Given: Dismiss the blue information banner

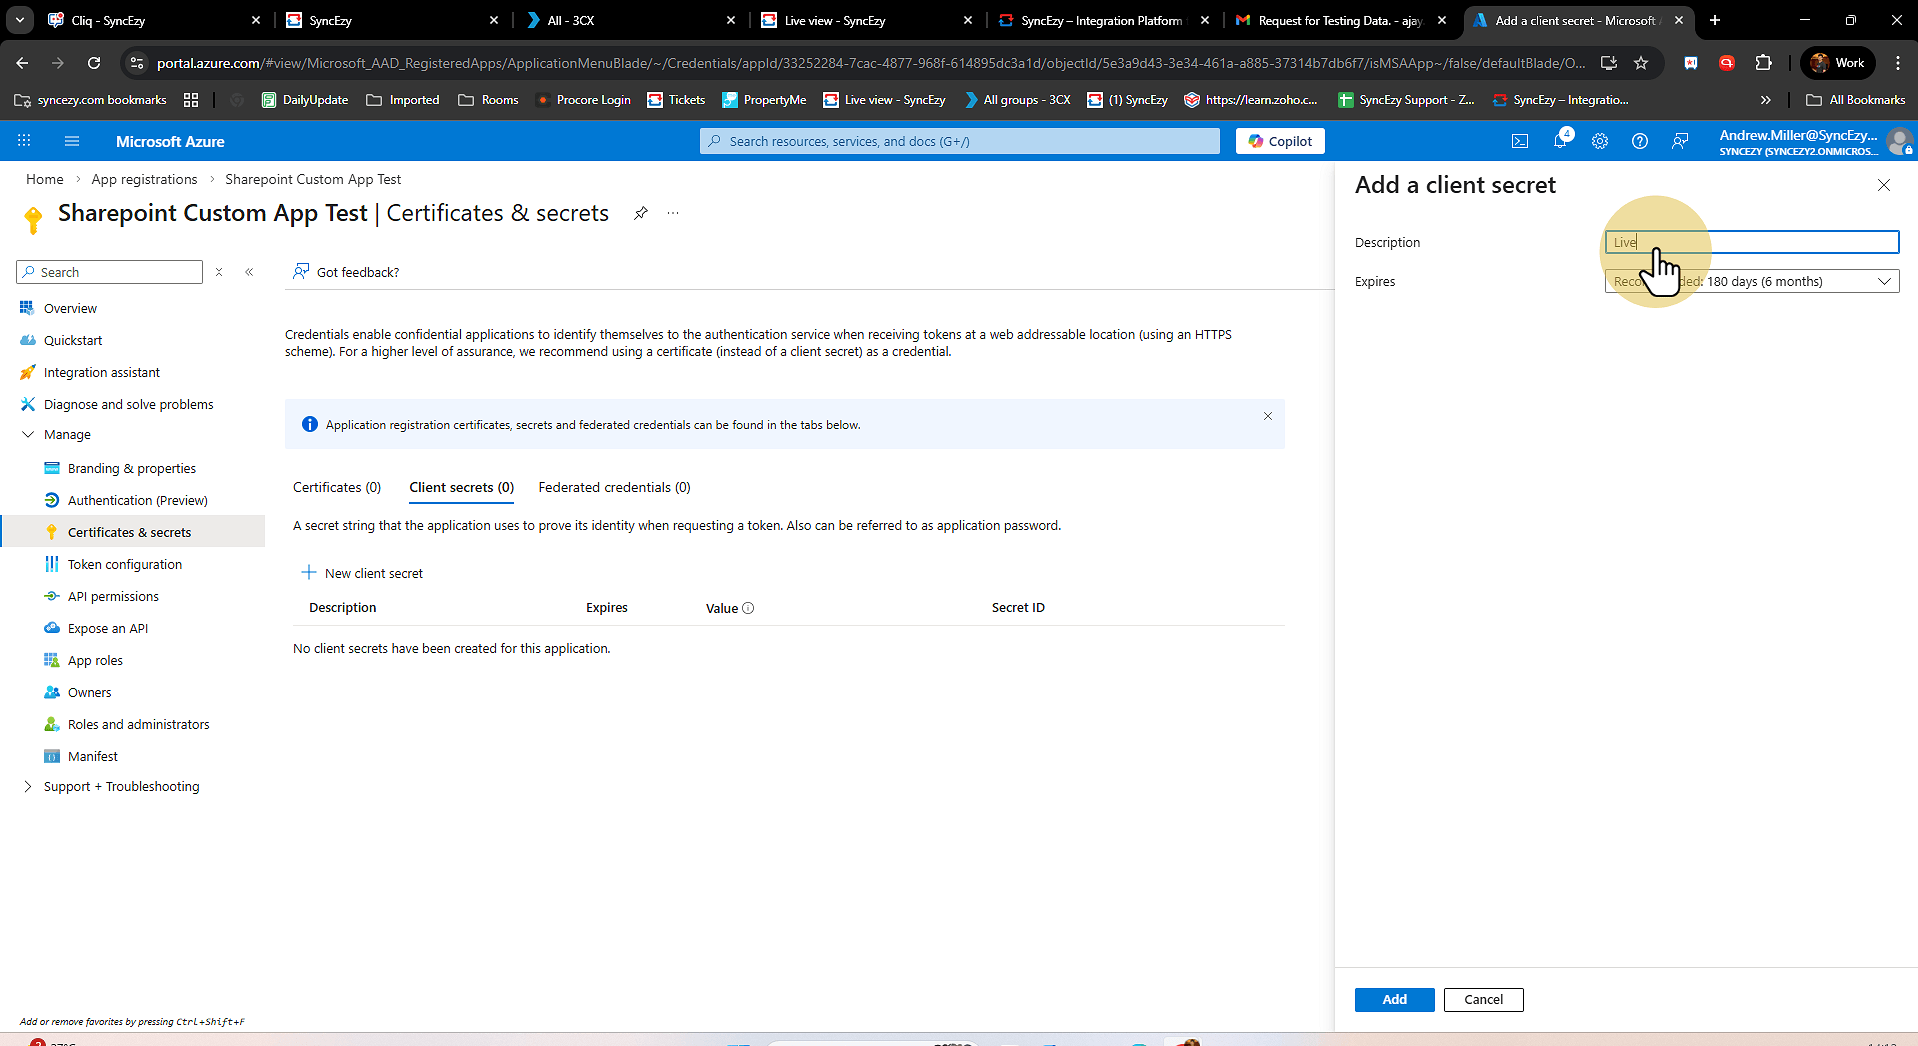Looking at the screenshot, I should pyautogui.click(x=1268, y=416).
